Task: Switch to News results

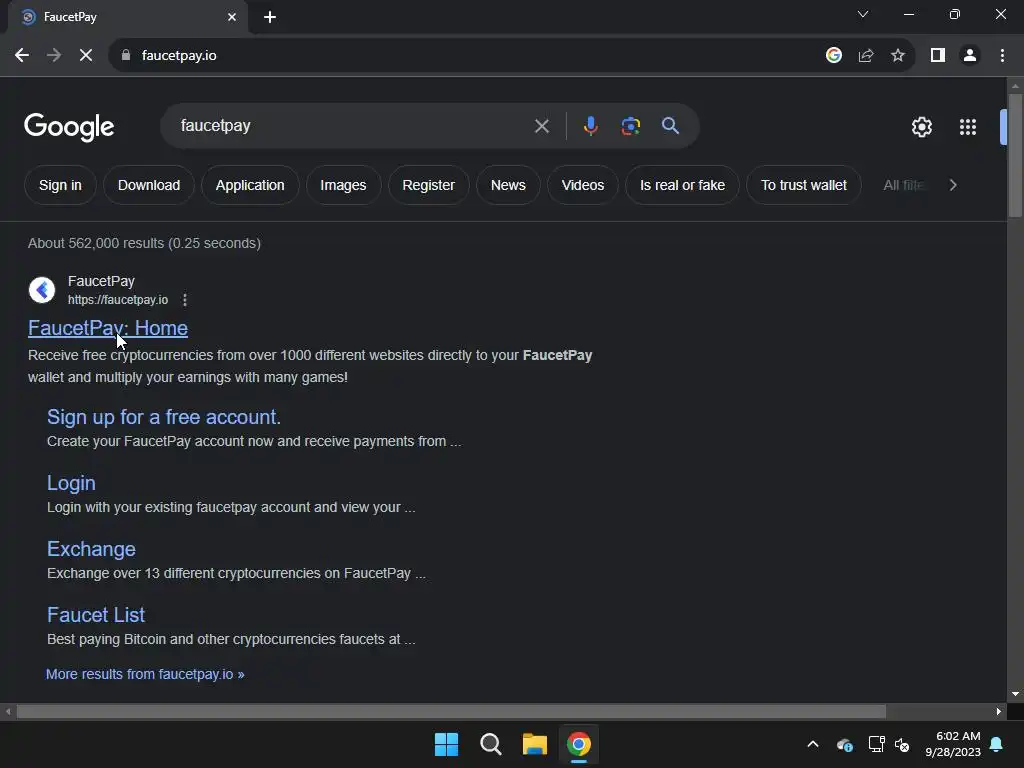Action: pos(508,185)
